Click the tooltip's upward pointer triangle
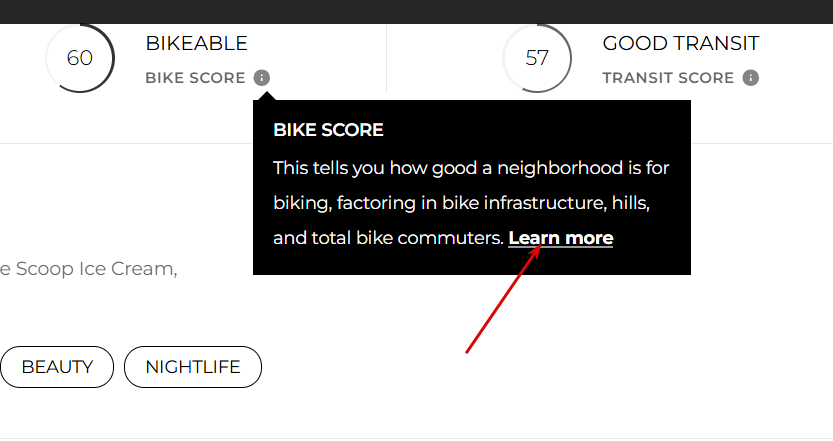 click(266, 96)
